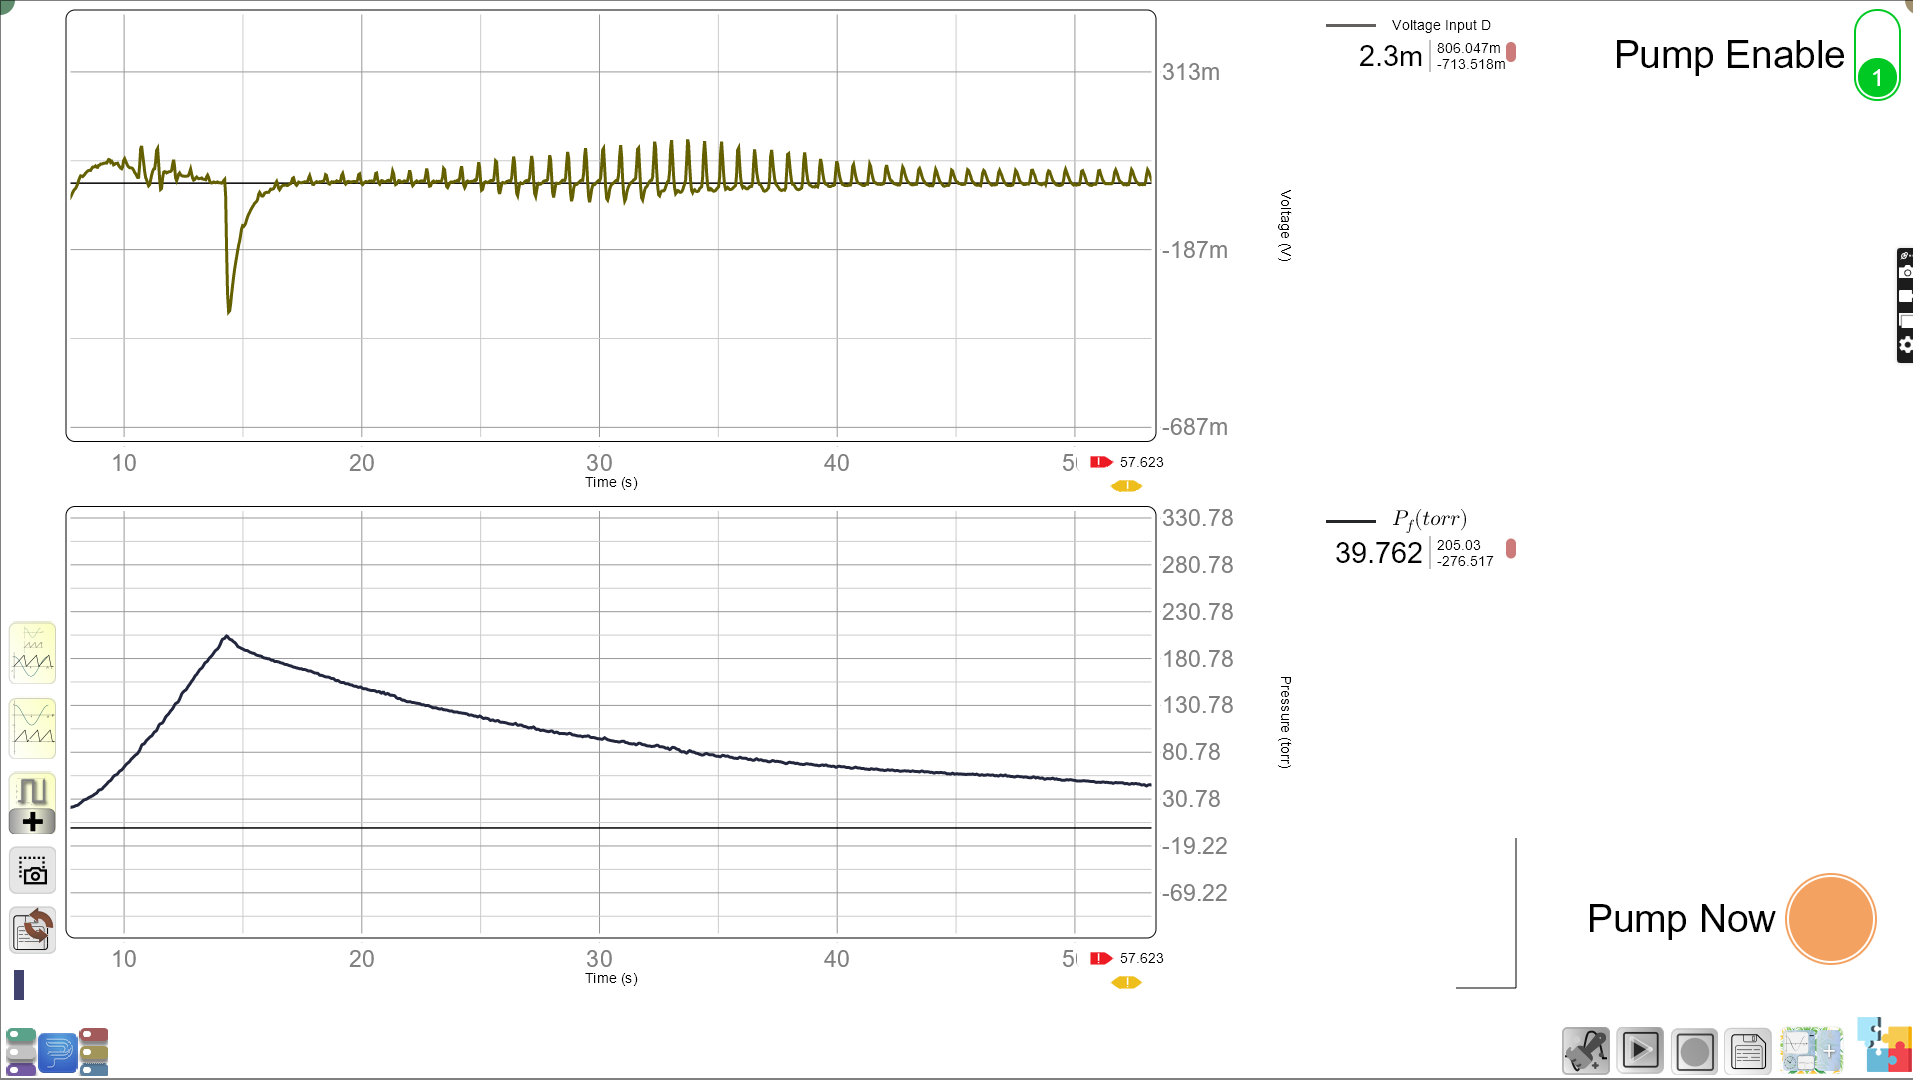
Task: Click the Voltage Input D legend label
Action: (1440, 25)
